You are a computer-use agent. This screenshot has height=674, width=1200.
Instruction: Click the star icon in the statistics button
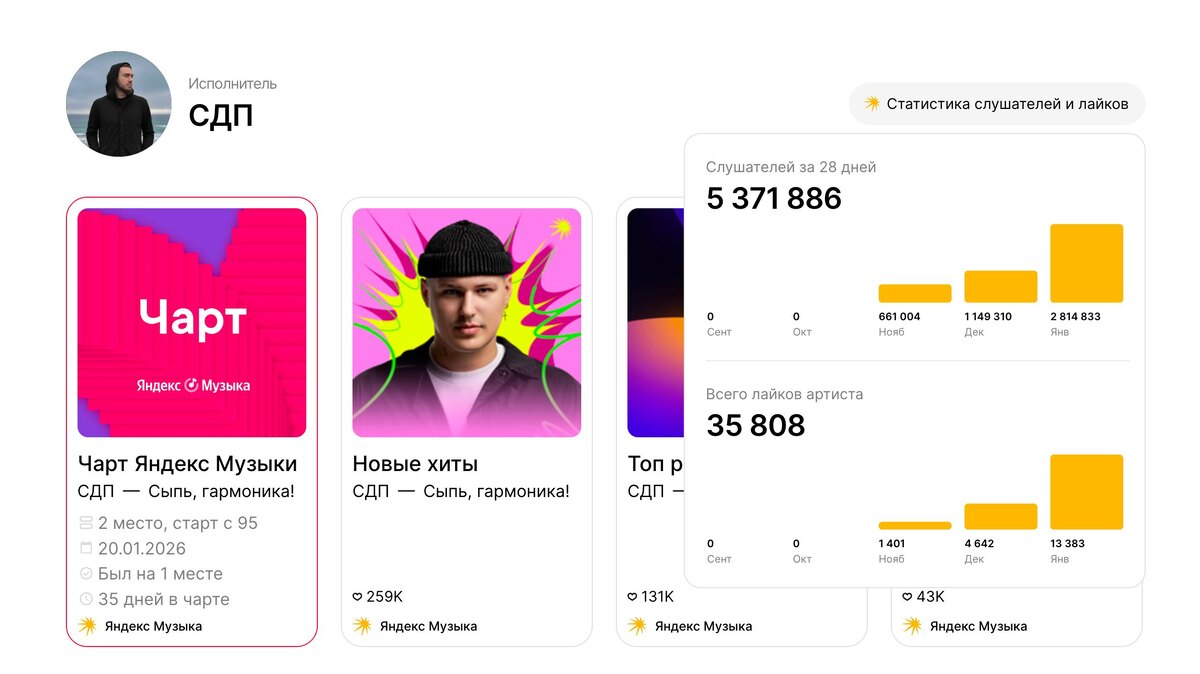(x=872, y=103)
